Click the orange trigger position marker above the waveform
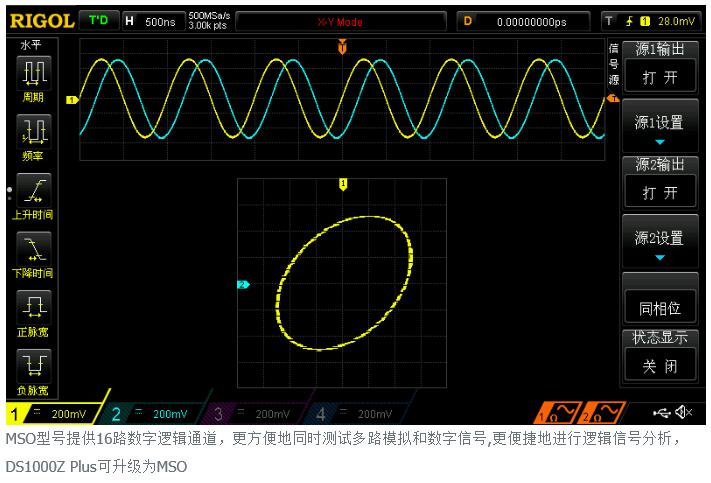Screen dimensions: 711x483 coord(342,47)
